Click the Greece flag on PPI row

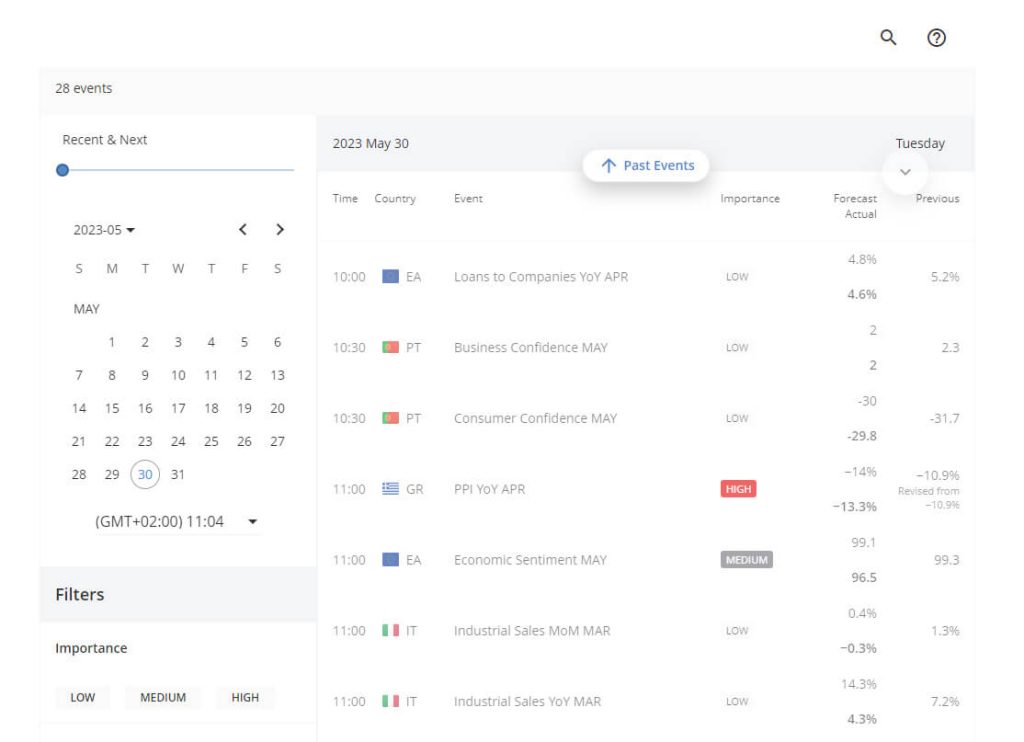pos(390,489)
